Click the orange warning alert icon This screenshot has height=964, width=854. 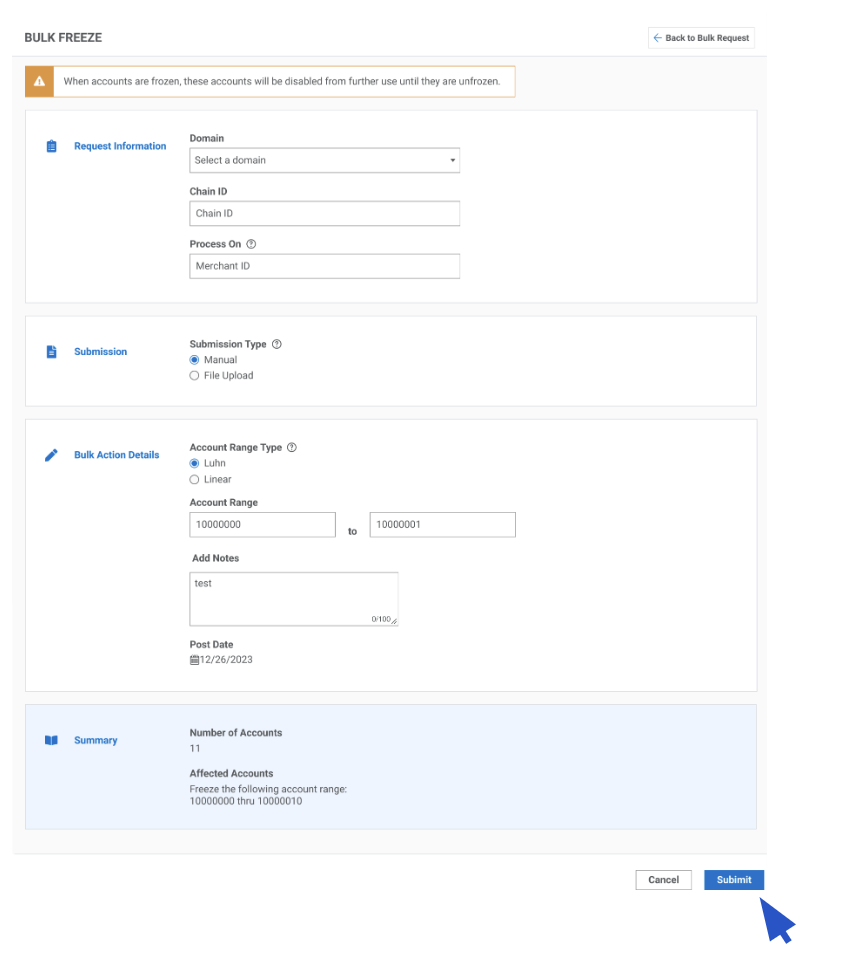point(39,81)
